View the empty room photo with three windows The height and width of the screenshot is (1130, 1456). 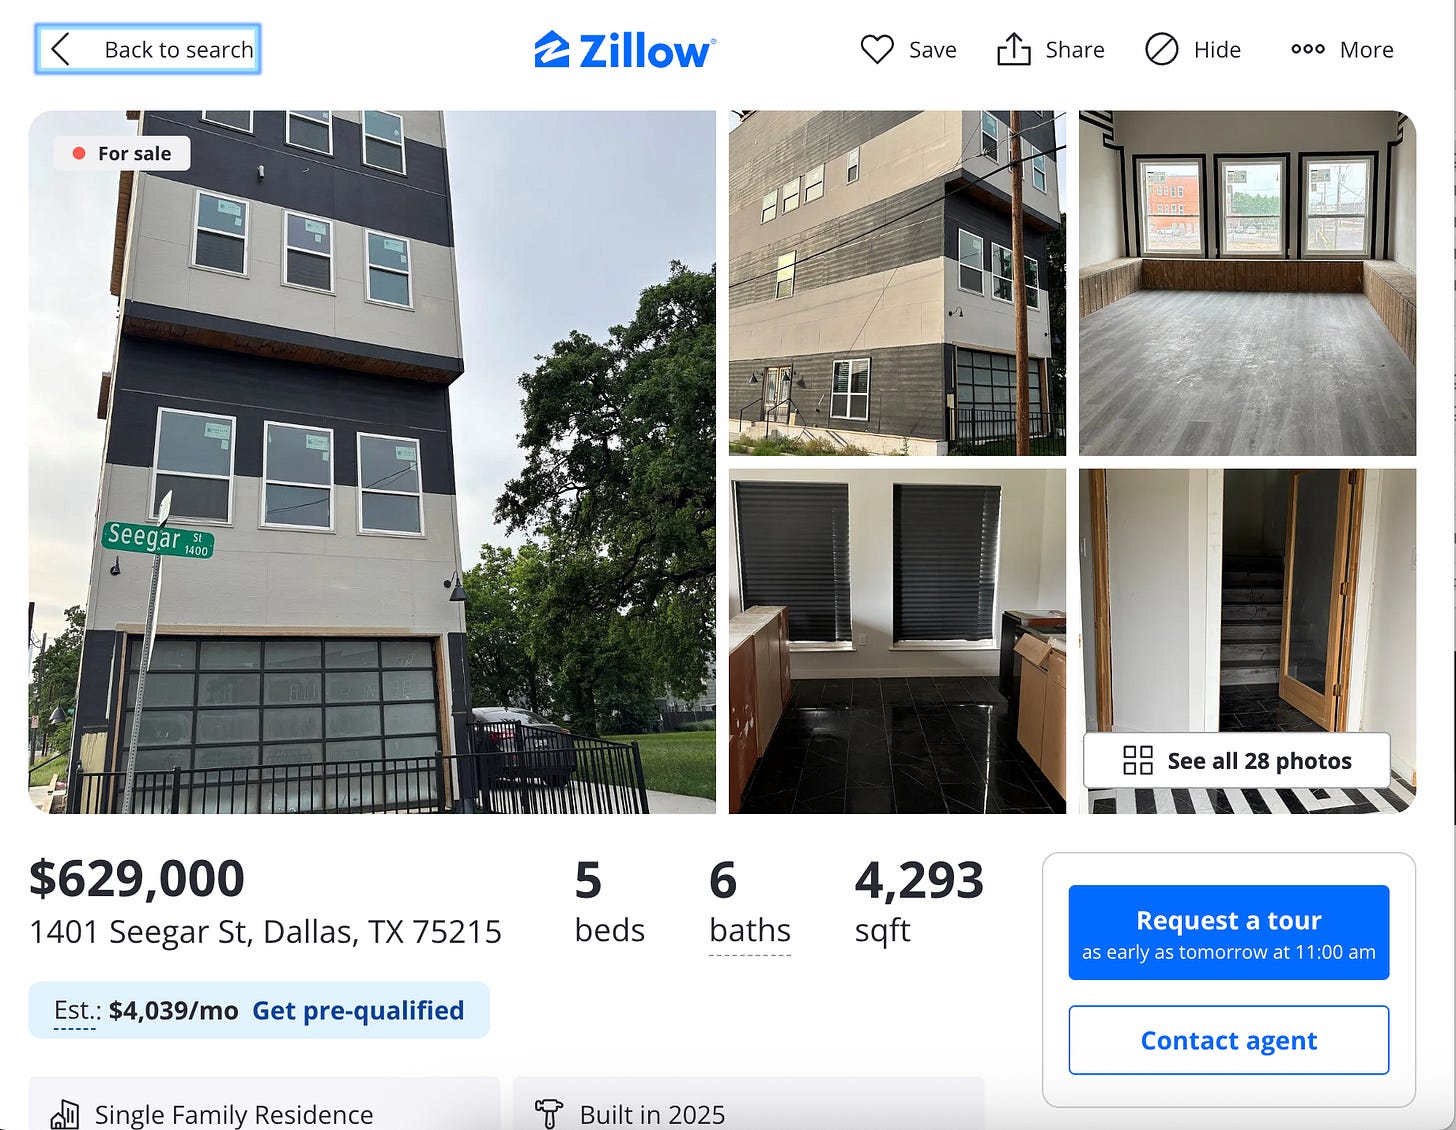click(x=1247, y=283)
